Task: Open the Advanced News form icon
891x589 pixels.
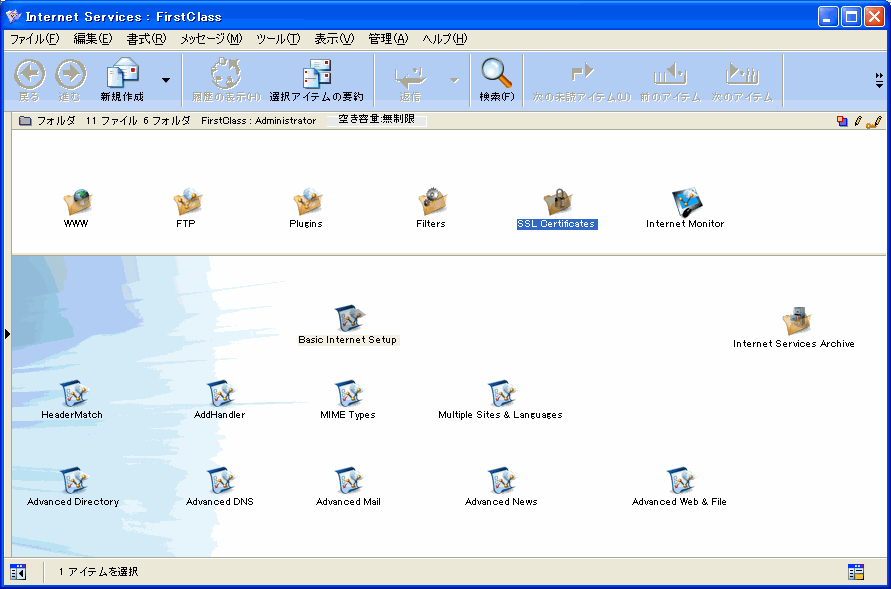Action: tap(502, 481)
